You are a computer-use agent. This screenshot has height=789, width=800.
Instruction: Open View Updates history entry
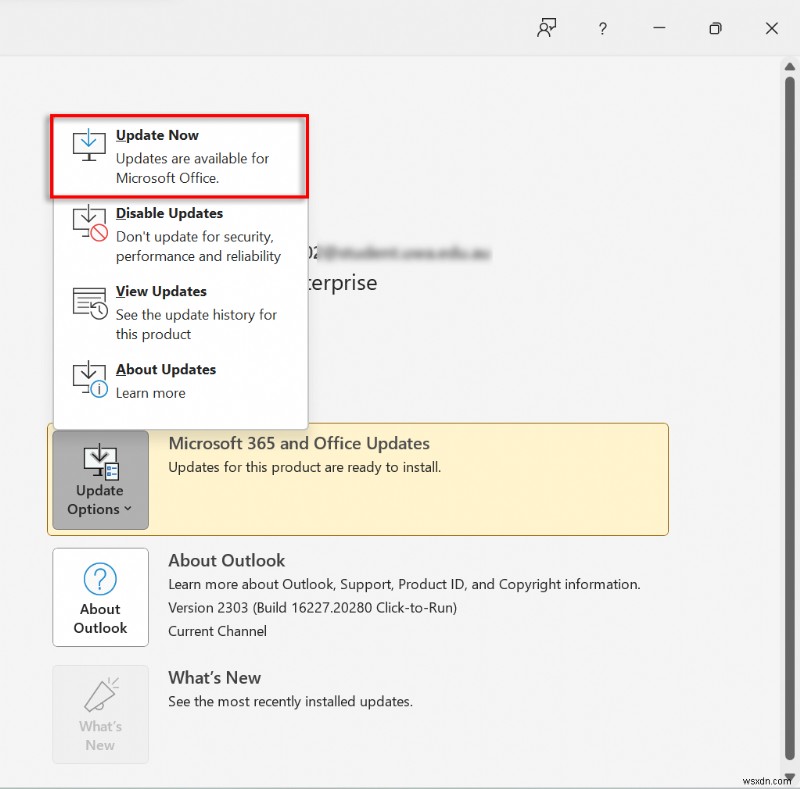180,313
